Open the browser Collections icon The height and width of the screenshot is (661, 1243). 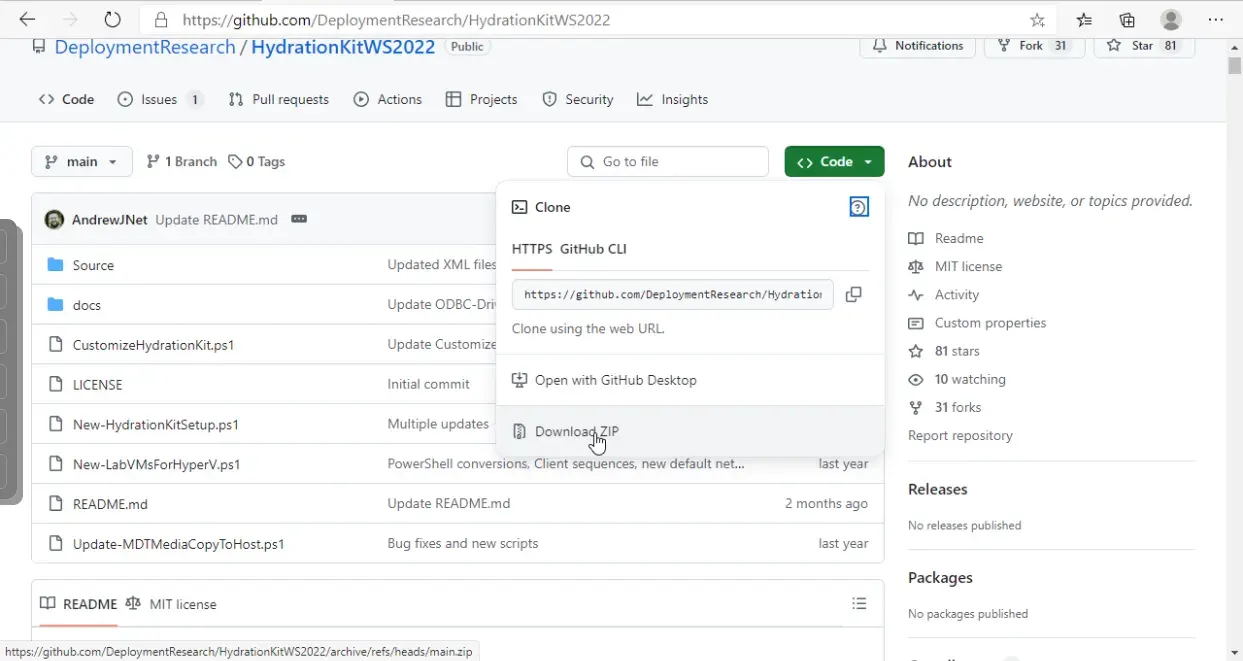(1127, 20)
